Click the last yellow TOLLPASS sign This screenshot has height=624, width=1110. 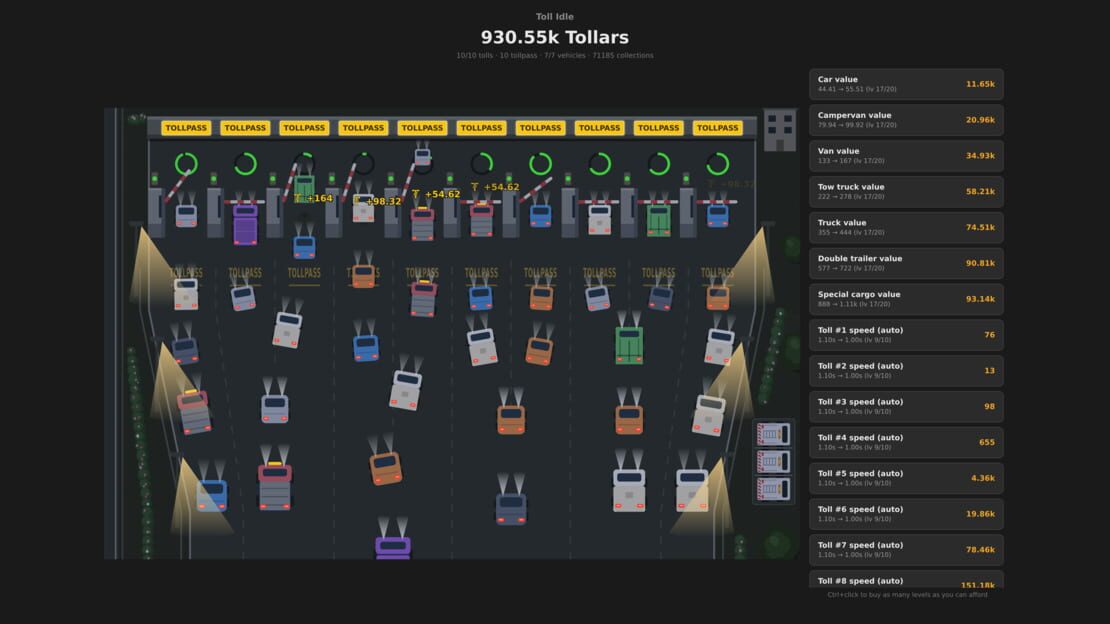[716, 128]
